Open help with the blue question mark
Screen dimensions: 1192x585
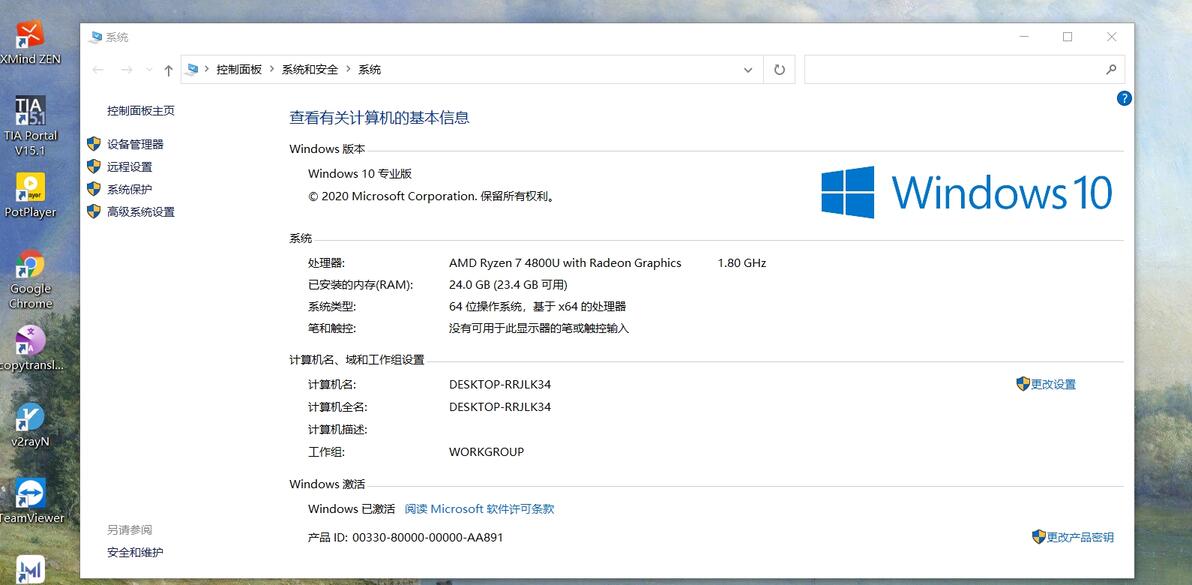[x=1124, y=98]
